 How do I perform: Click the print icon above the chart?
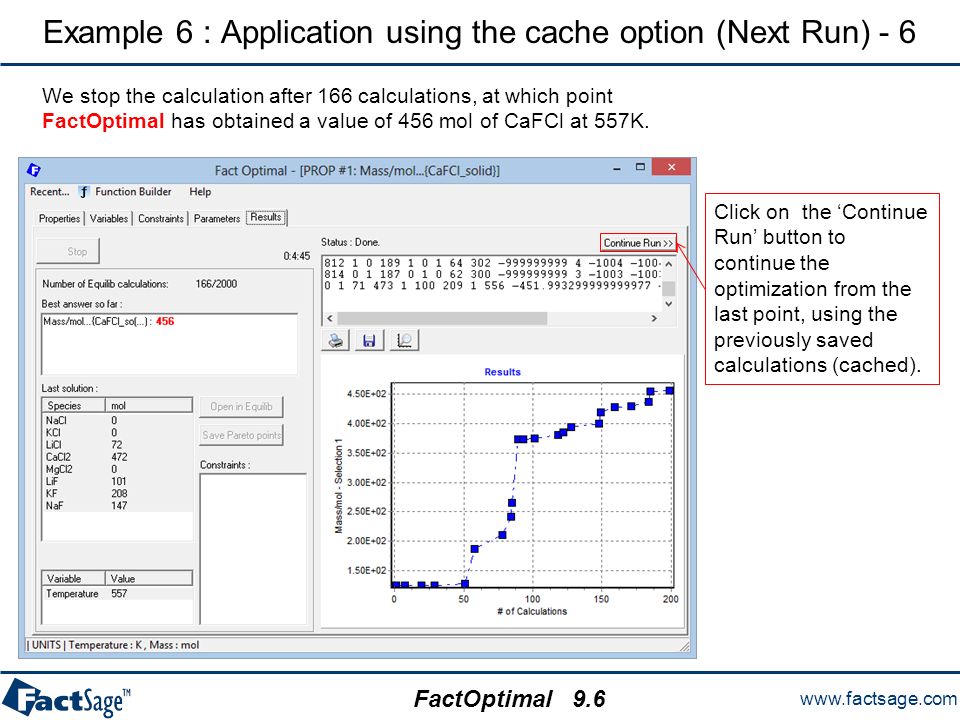(x=336, y=340)
